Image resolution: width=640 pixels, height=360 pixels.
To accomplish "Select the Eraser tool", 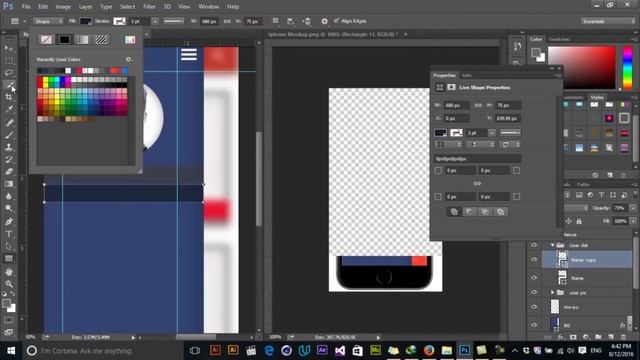I will (9, 171).
